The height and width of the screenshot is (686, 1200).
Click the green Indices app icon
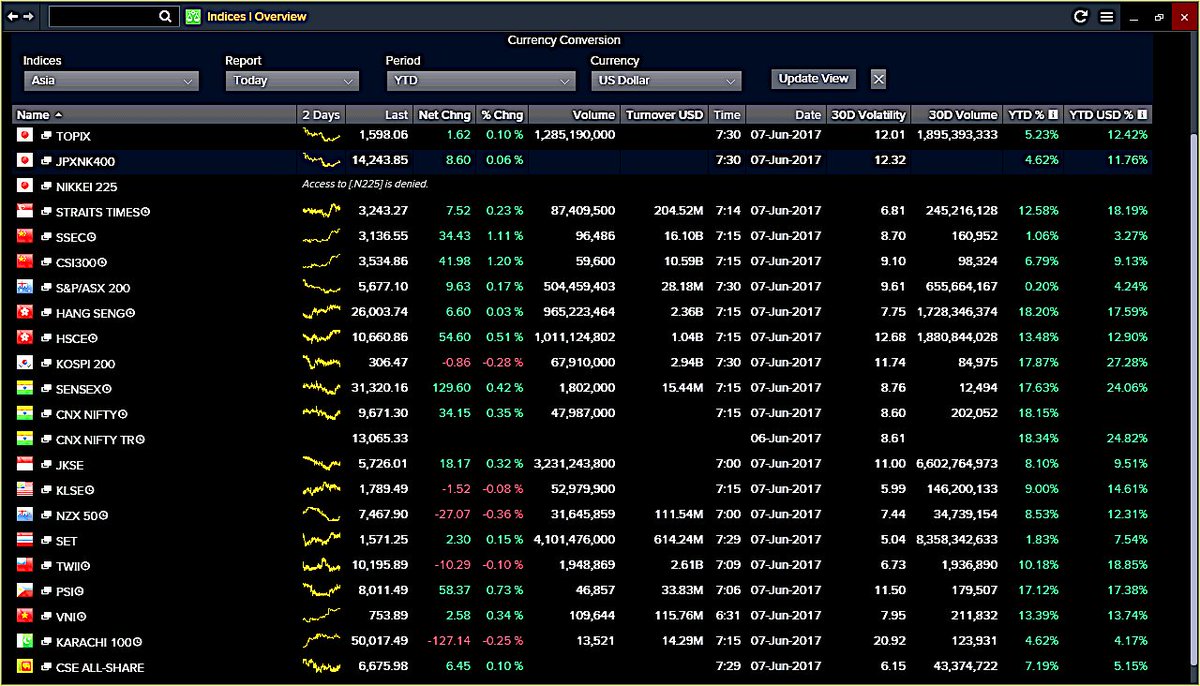coord(193,17)
